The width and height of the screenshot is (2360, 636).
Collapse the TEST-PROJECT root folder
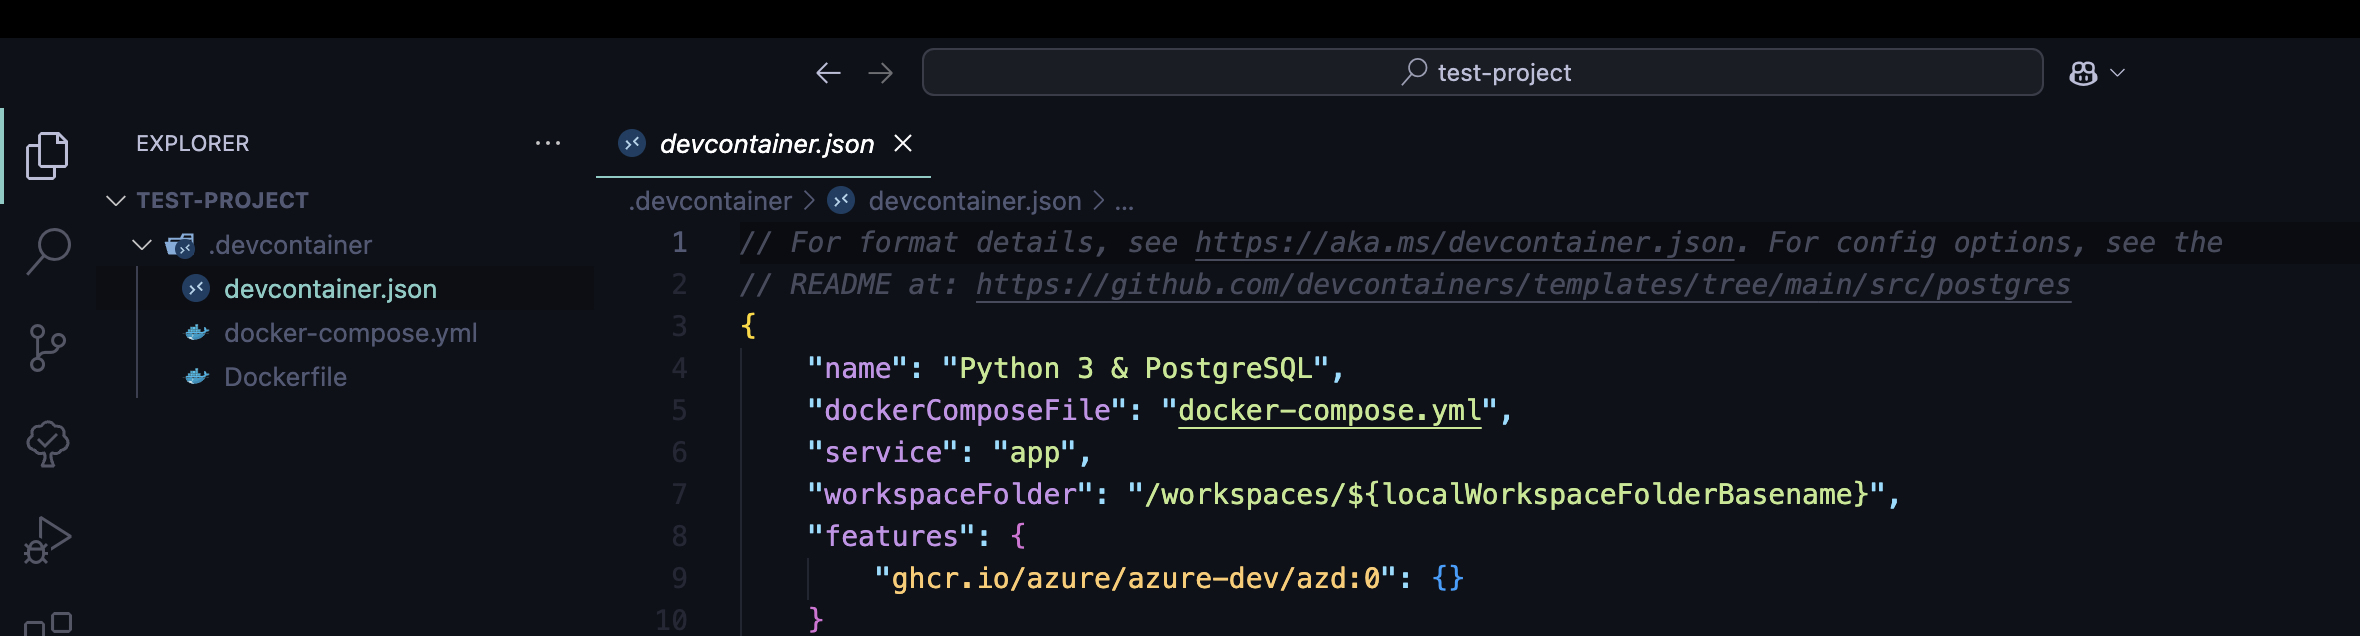(116, 201)
